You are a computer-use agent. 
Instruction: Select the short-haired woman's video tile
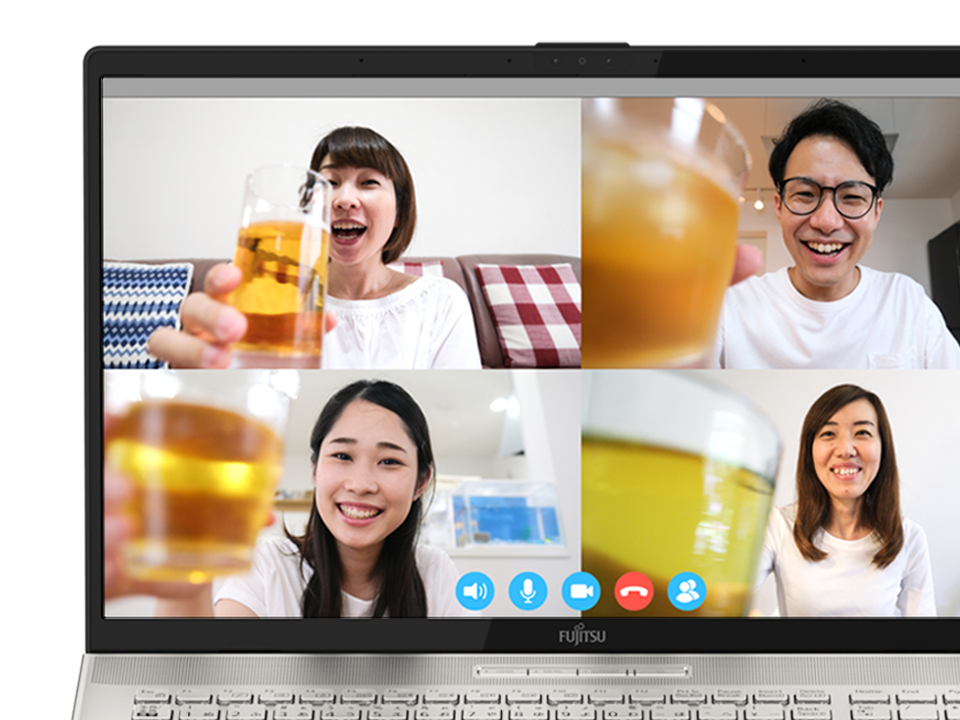click(342, 233)
